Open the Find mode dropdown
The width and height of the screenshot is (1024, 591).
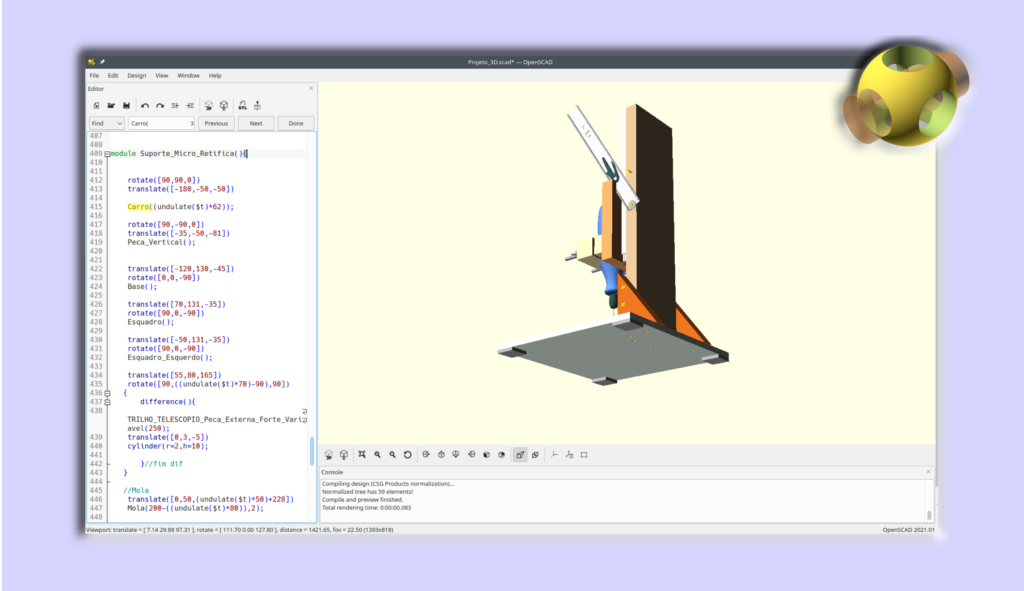(106, 123)
